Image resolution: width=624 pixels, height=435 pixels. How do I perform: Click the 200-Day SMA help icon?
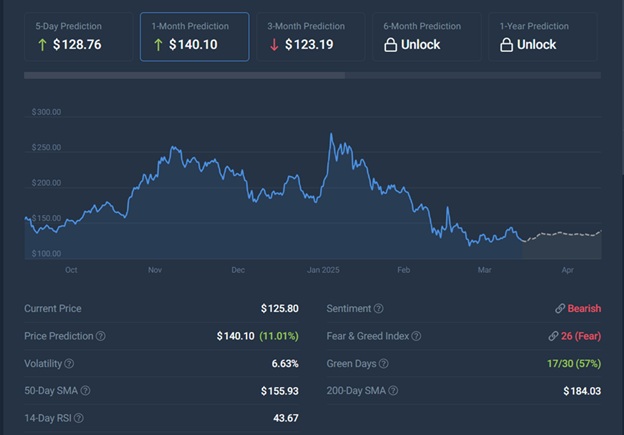390,390
